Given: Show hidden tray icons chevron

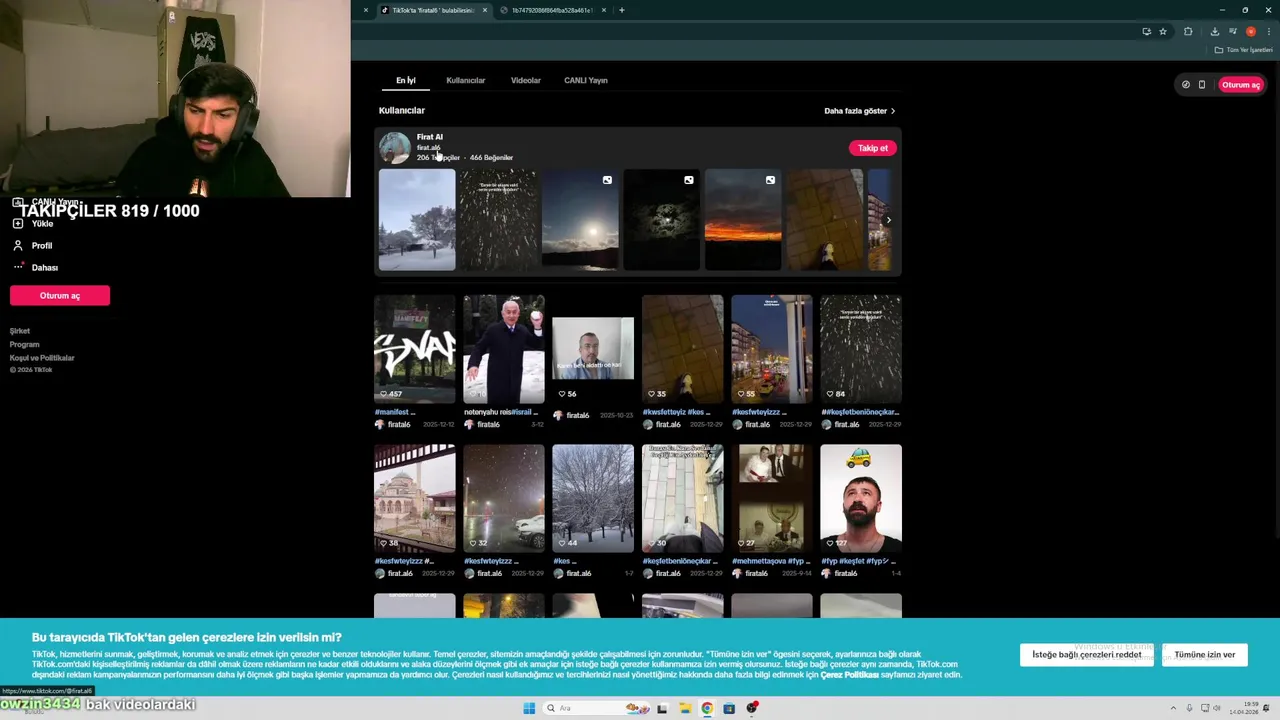Looking at the screenshot, I should [x=1173, y=708].
